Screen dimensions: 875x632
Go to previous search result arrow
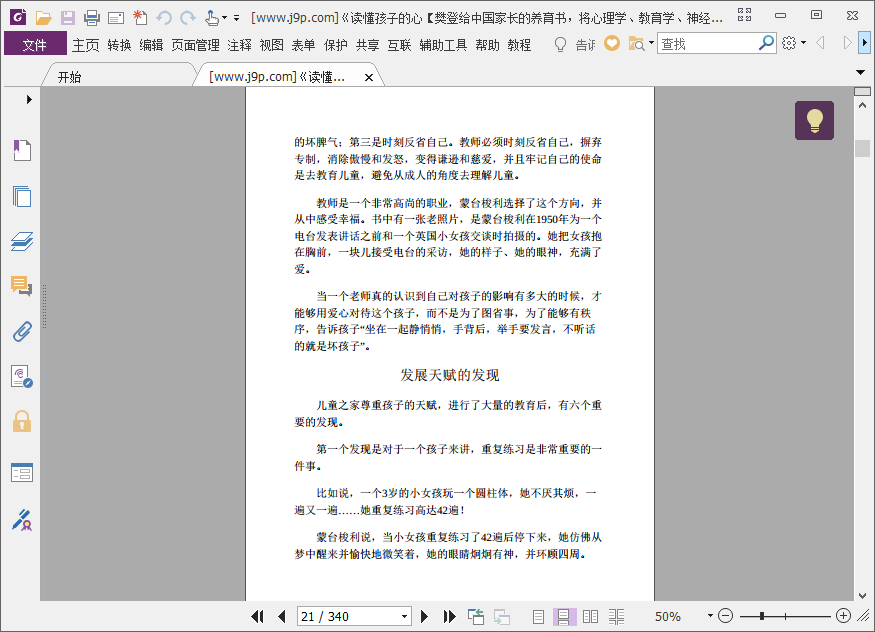(820, 42)
